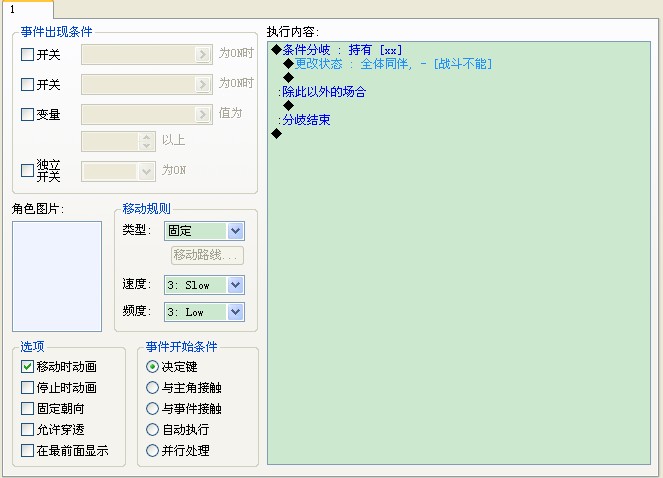Select the last empty command line after 分歧结束

coord(277,134)
